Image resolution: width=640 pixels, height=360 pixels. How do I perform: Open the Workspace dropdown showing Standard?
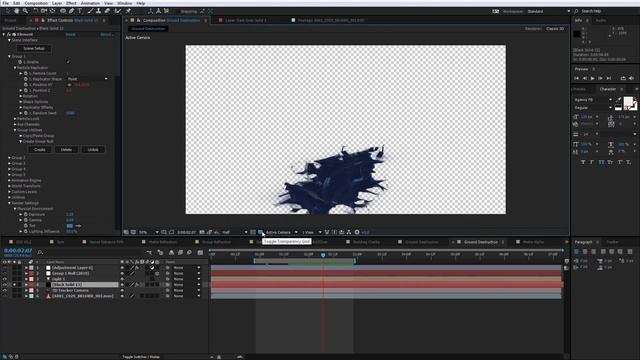point(549,11)
